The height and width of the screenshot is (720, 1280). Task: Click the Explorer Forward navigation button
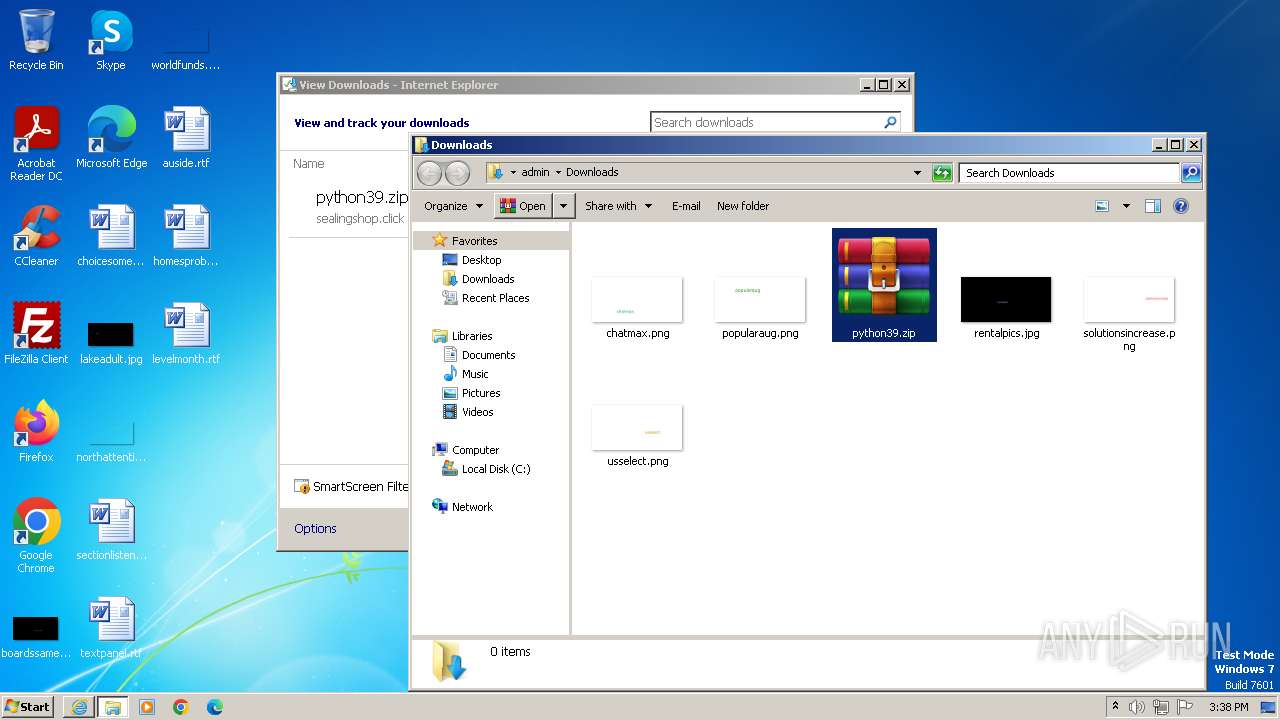click(x=457, y=173)
